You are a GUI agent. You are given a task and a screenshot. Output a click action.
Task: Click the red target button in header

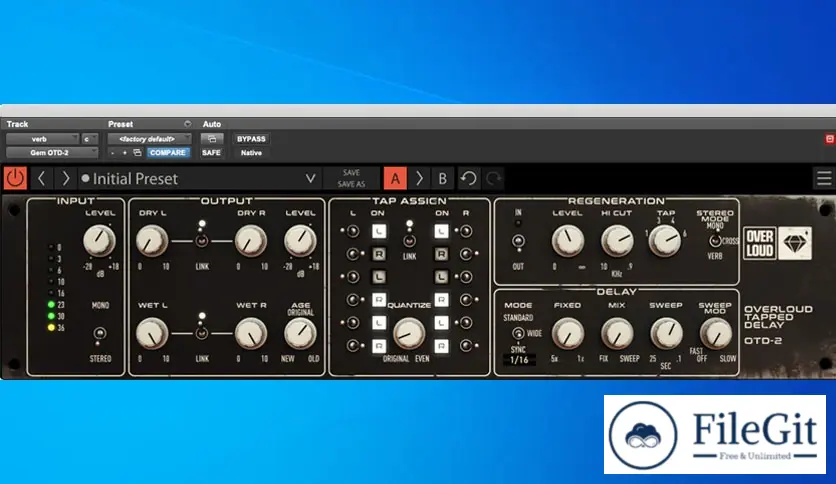tap(830, 139)
